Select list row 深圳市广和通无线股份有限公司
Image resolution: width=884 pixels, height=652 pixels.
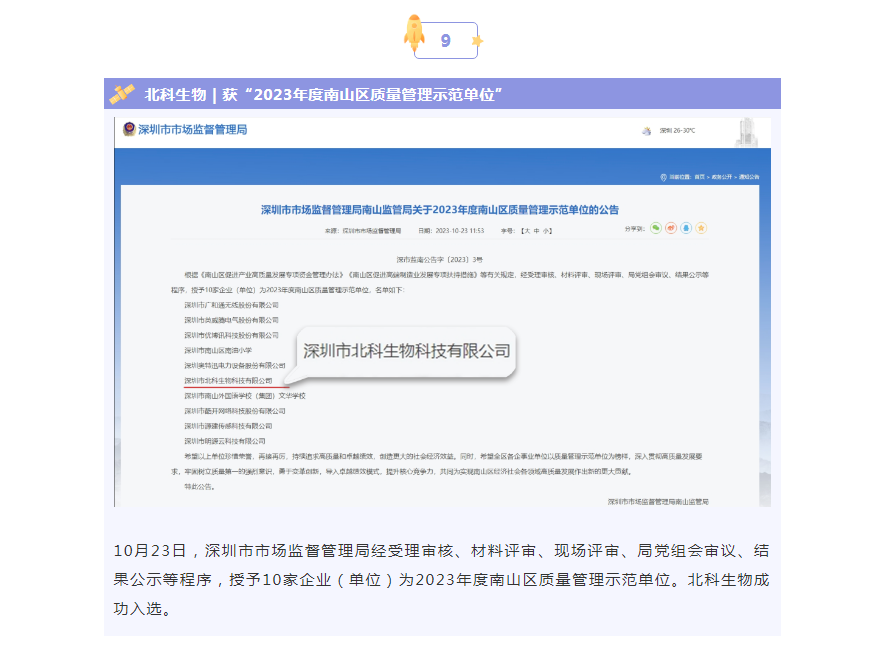point(231,305)
